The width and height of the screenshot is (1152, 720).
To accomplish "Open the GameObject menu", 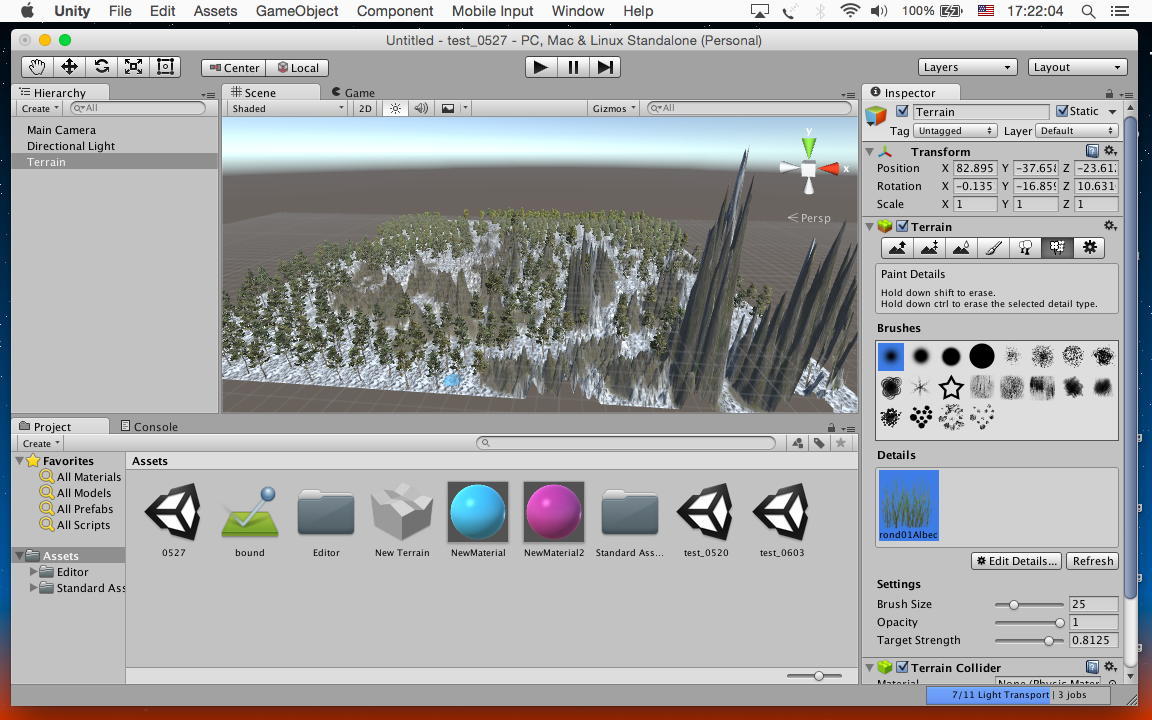I will (x=297, y=11).
